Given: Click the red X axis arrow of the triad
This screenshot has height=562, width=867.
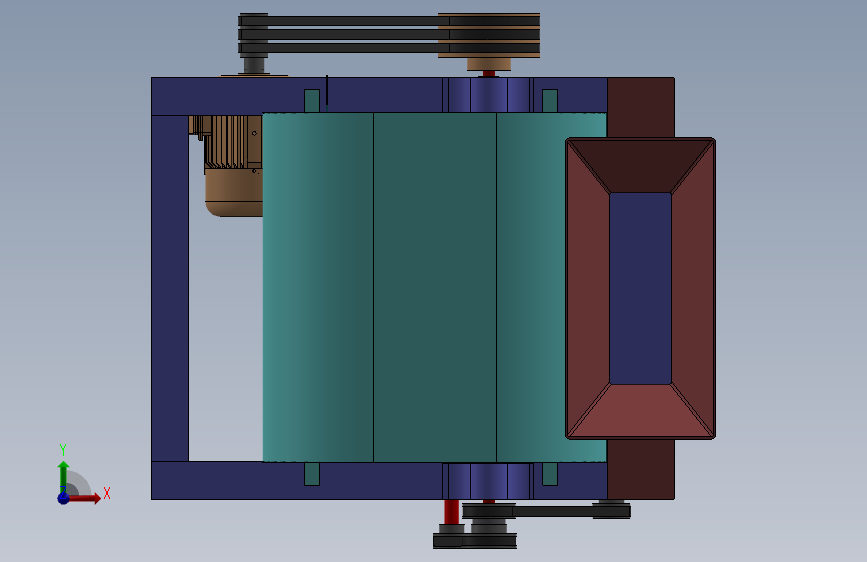Looking at the screenshot, I should 84,498.
